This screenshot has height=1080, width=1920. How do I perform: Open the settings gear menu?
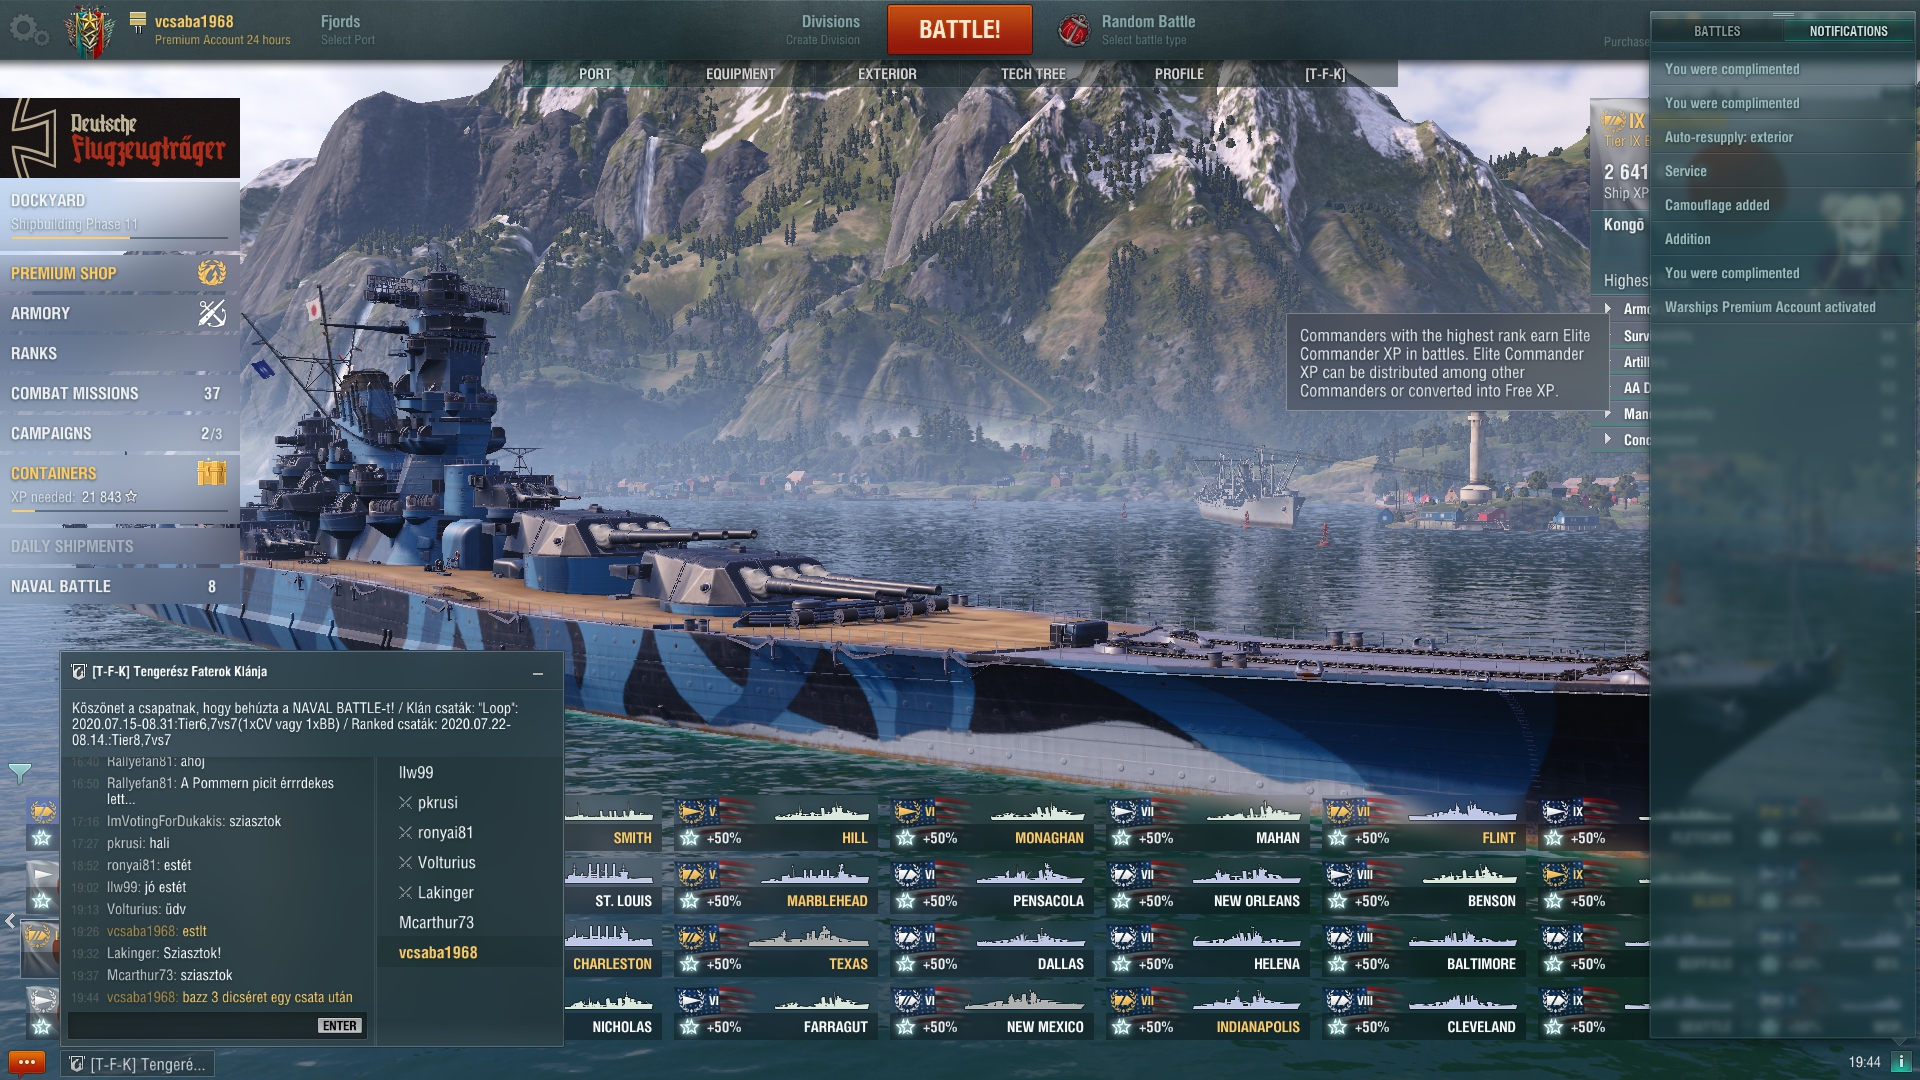click(x=27, y=30)
